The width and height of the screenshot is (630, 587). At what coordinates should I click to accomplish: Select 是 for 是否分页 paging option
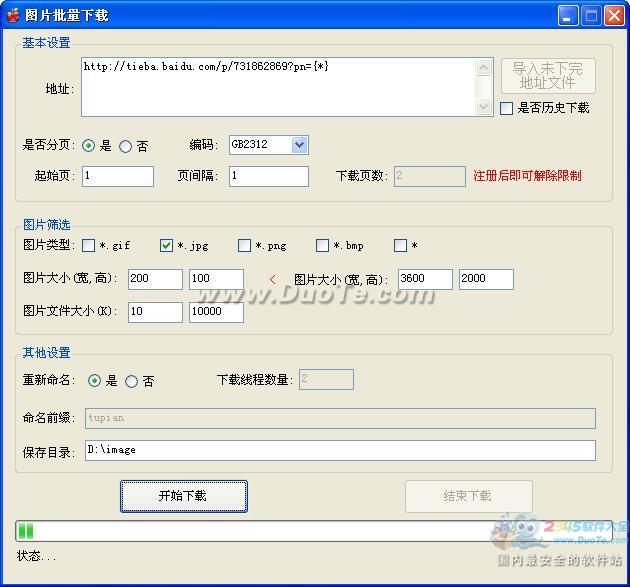pyautogui.click(x=88, y=145)
